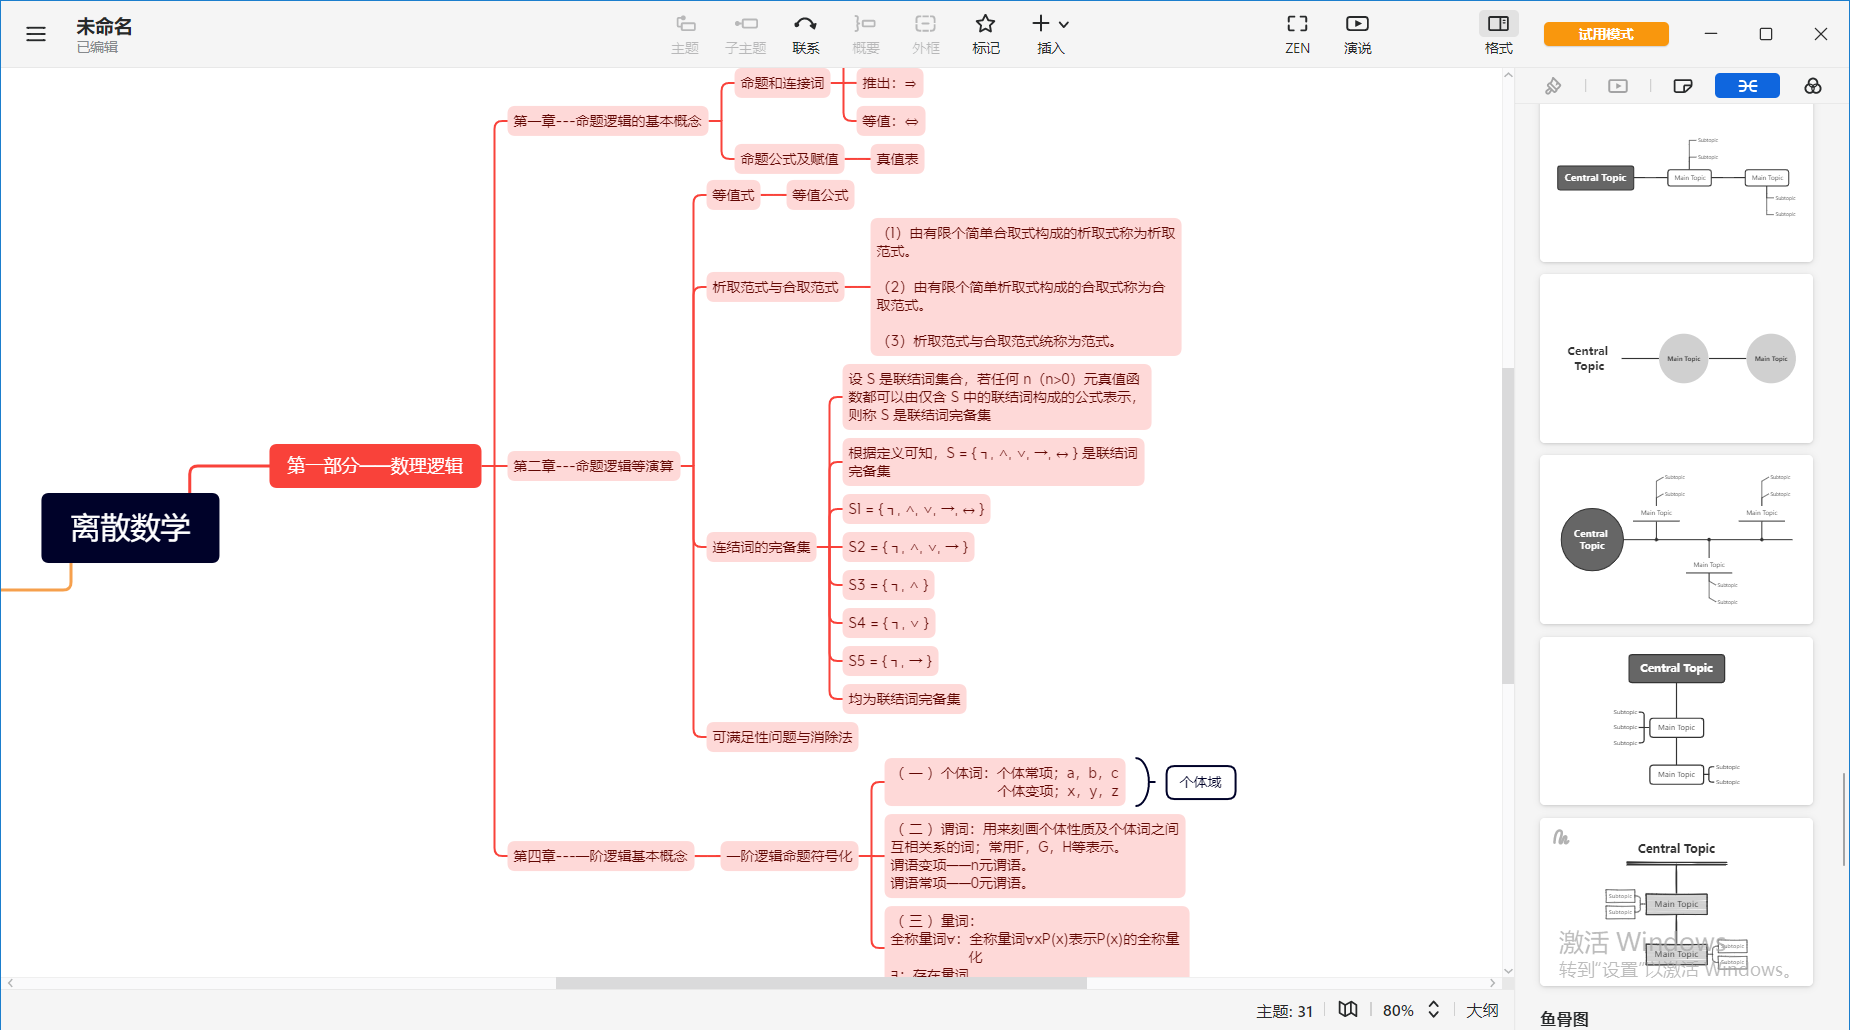Start 演说 presentation mode
Image resolution: width=1850 pixels, height=1030 pixels.
pyautogui.click(x=1357, y=34)
